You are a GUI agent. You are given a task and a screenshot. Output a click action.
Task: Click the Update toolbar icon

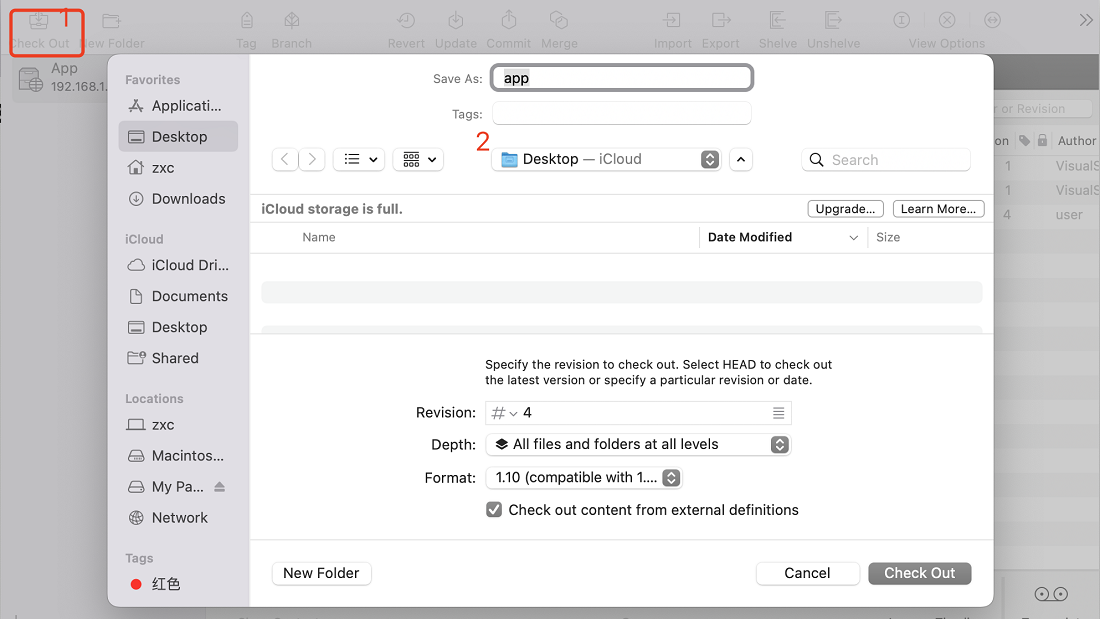[456, 20]
